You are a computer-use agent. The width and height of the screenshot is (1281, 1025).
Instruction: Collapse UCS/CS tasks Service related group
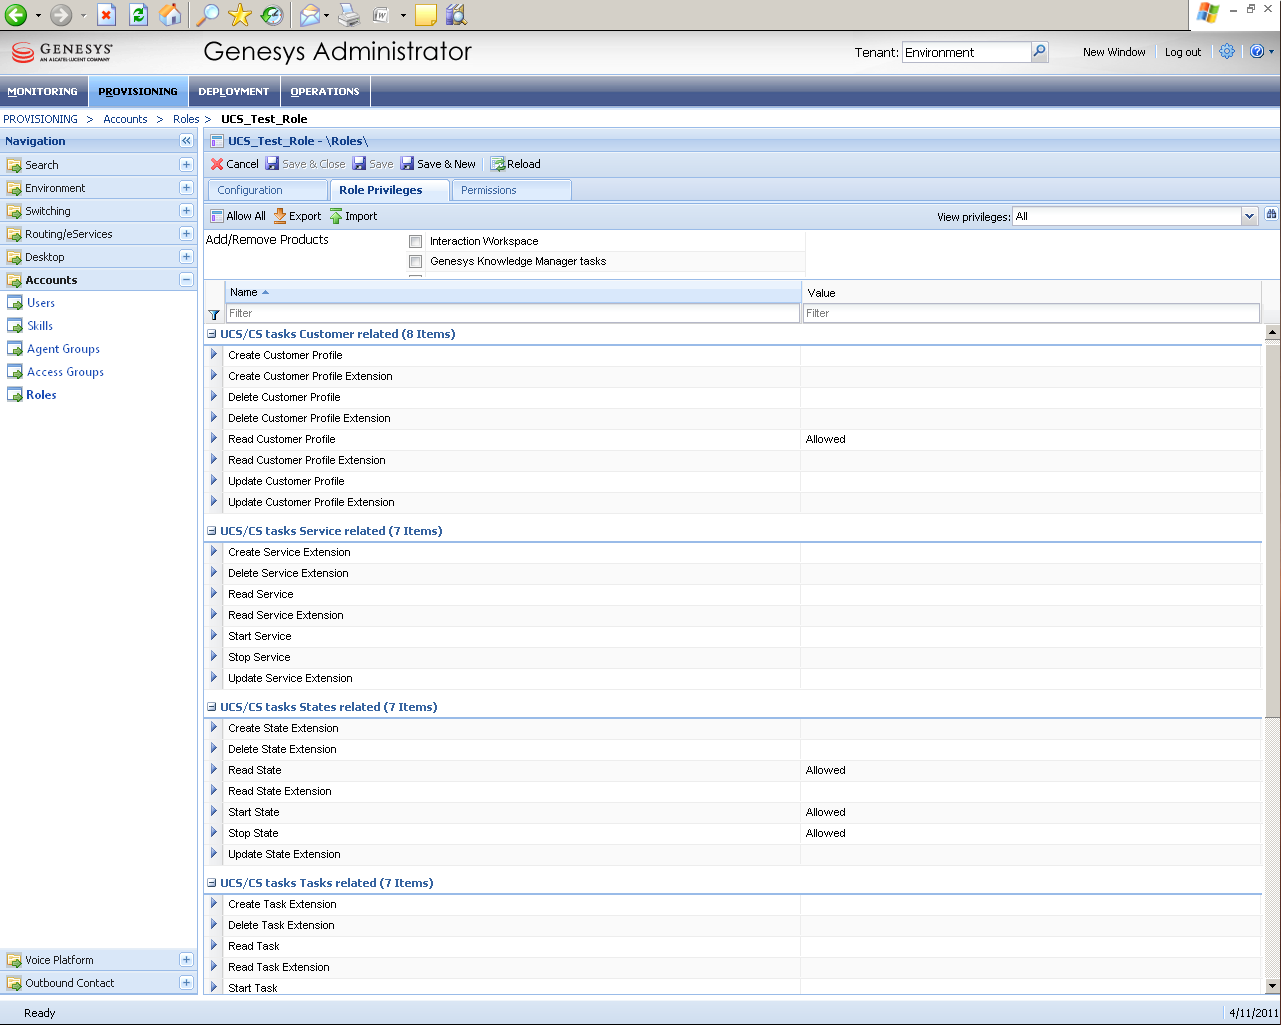pos(212,531)
